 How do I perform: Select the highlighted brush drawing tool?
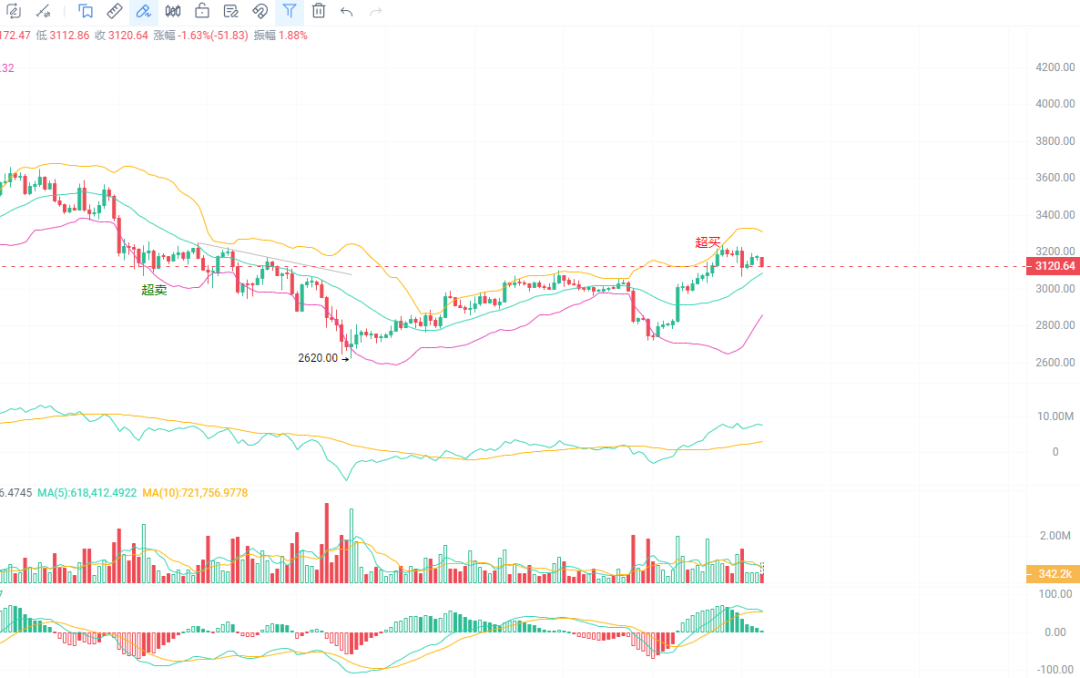[143, 12]
